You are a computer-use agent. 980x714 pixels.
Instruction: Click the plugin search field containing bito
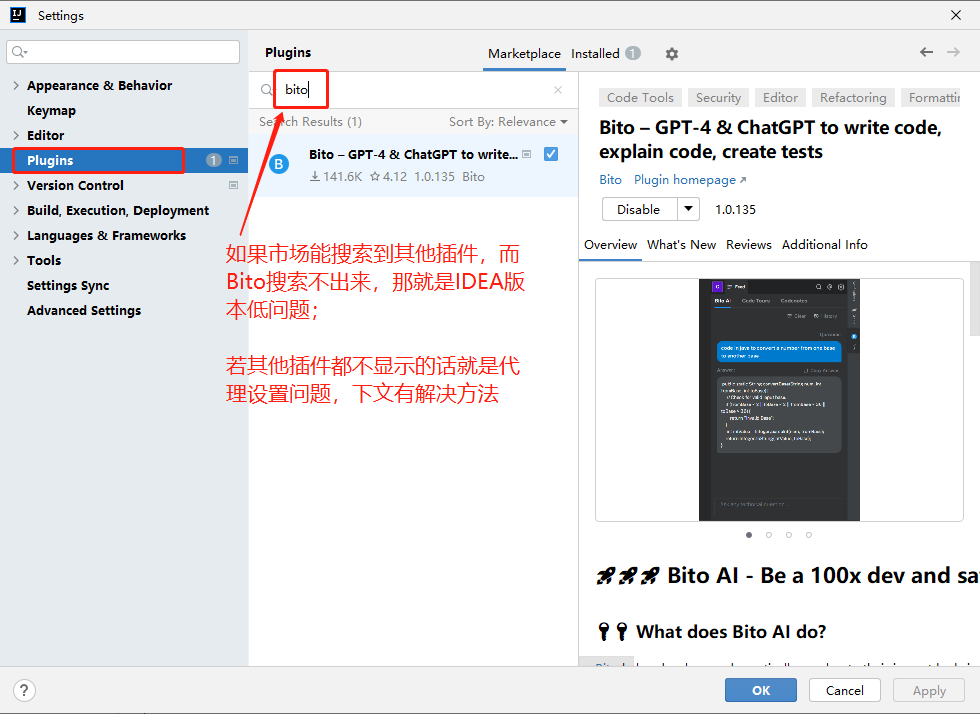[x=412, y=90]
